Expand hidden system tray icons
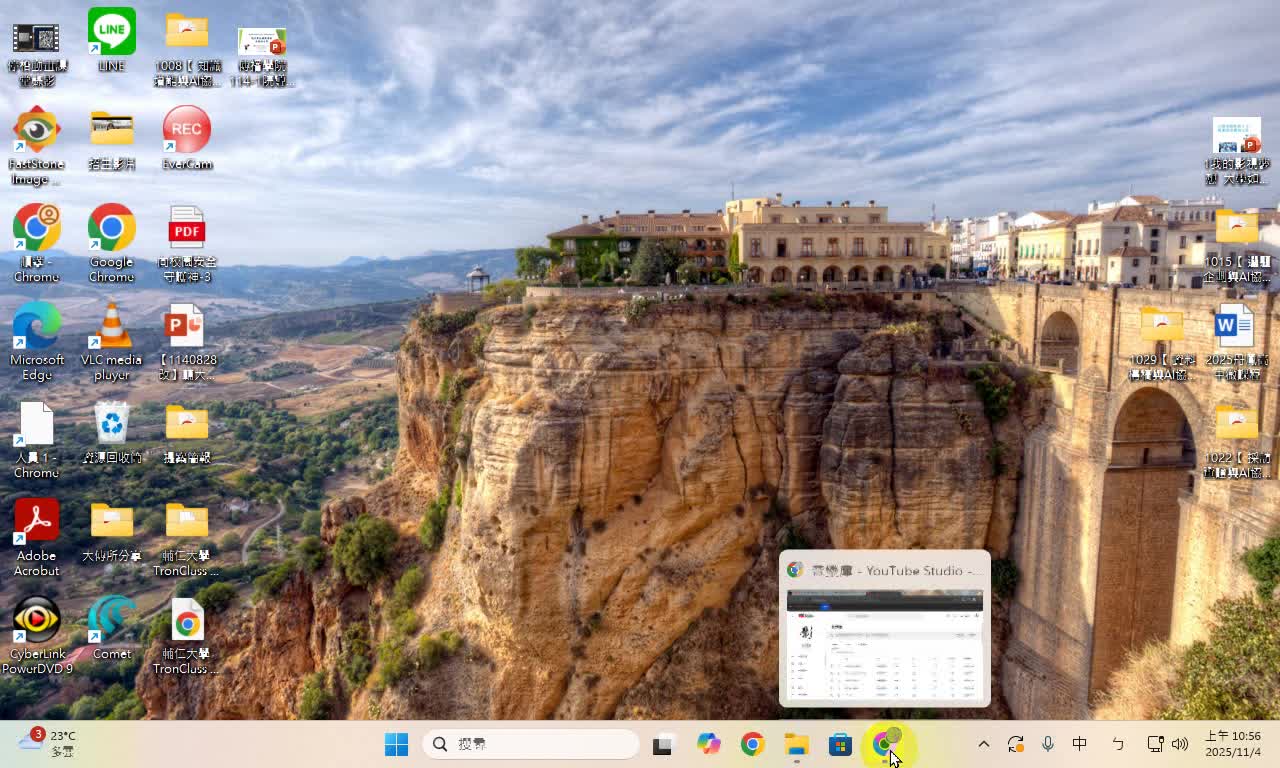1280x768 pixels. (x=983, y=744)
